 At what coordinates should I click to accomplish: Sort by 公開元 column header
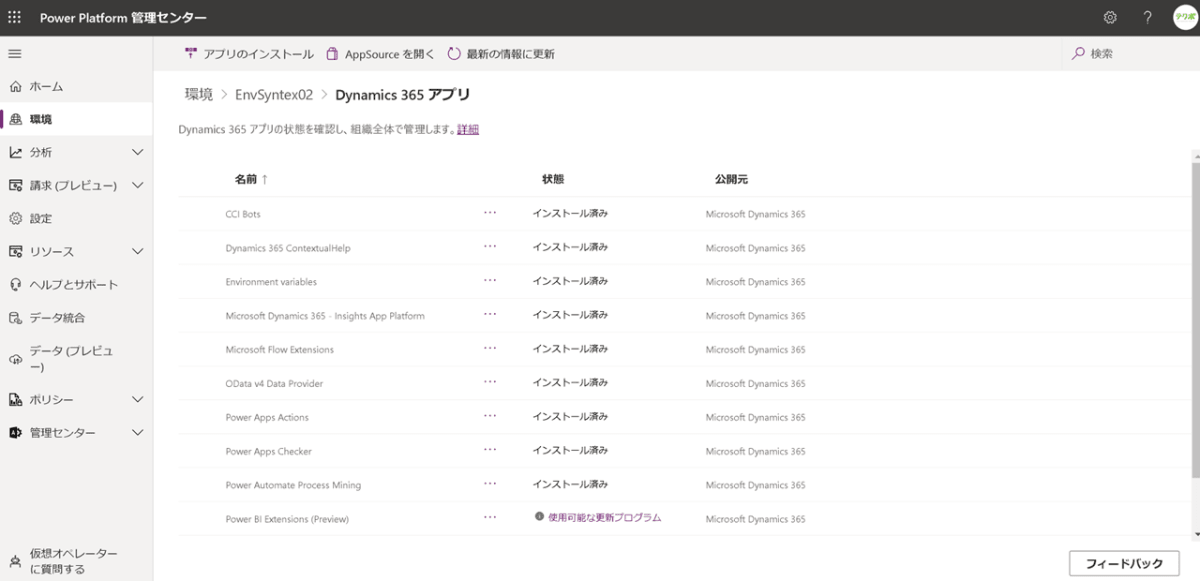[x=731, y=179]
